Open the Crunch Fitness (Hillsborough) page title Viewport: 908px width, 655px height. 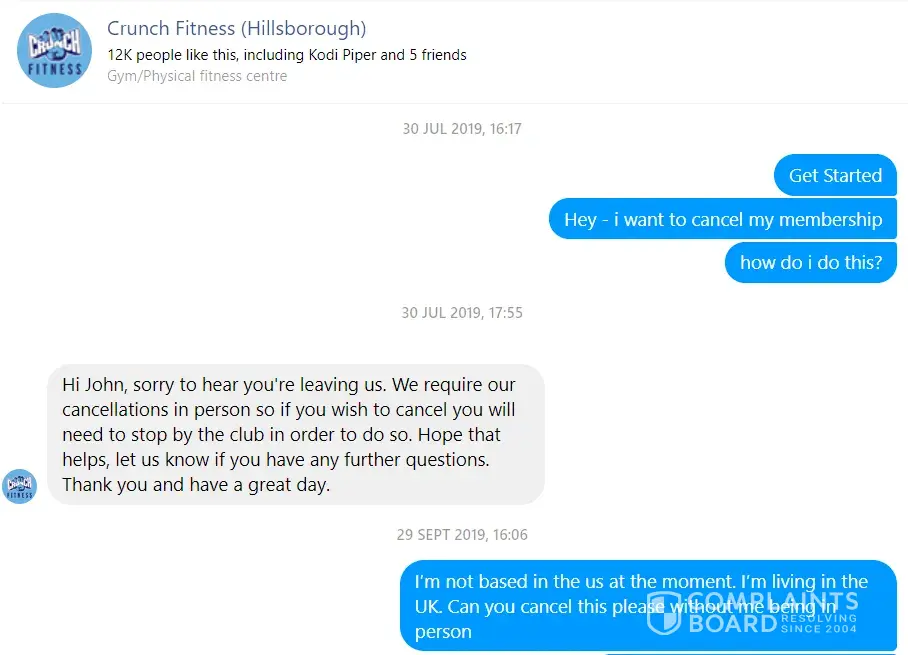(x=236, y=28)
